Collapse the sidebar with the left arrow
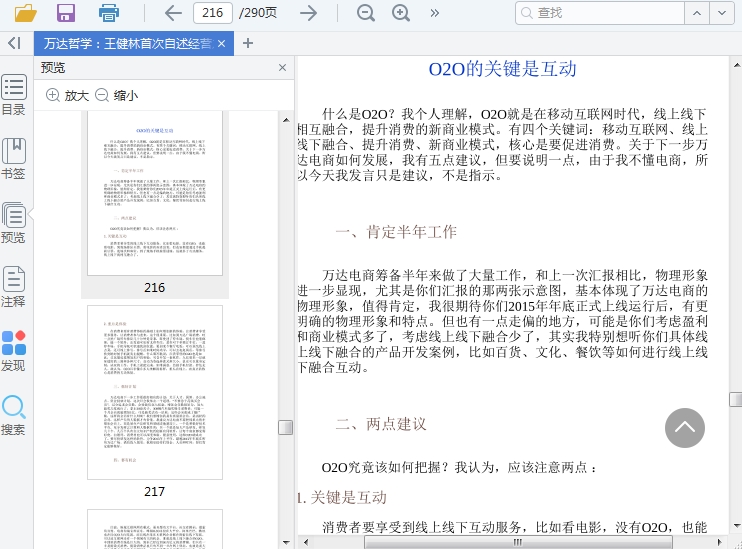This screenshot has height=549, width=742. (x=14, y=43)
